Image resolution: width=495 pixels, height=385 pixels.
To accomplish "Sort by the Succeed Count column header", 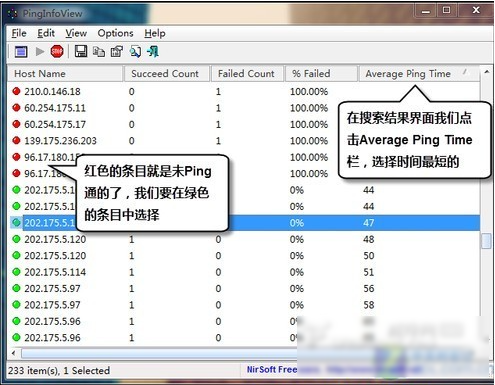I will point(167,74).
